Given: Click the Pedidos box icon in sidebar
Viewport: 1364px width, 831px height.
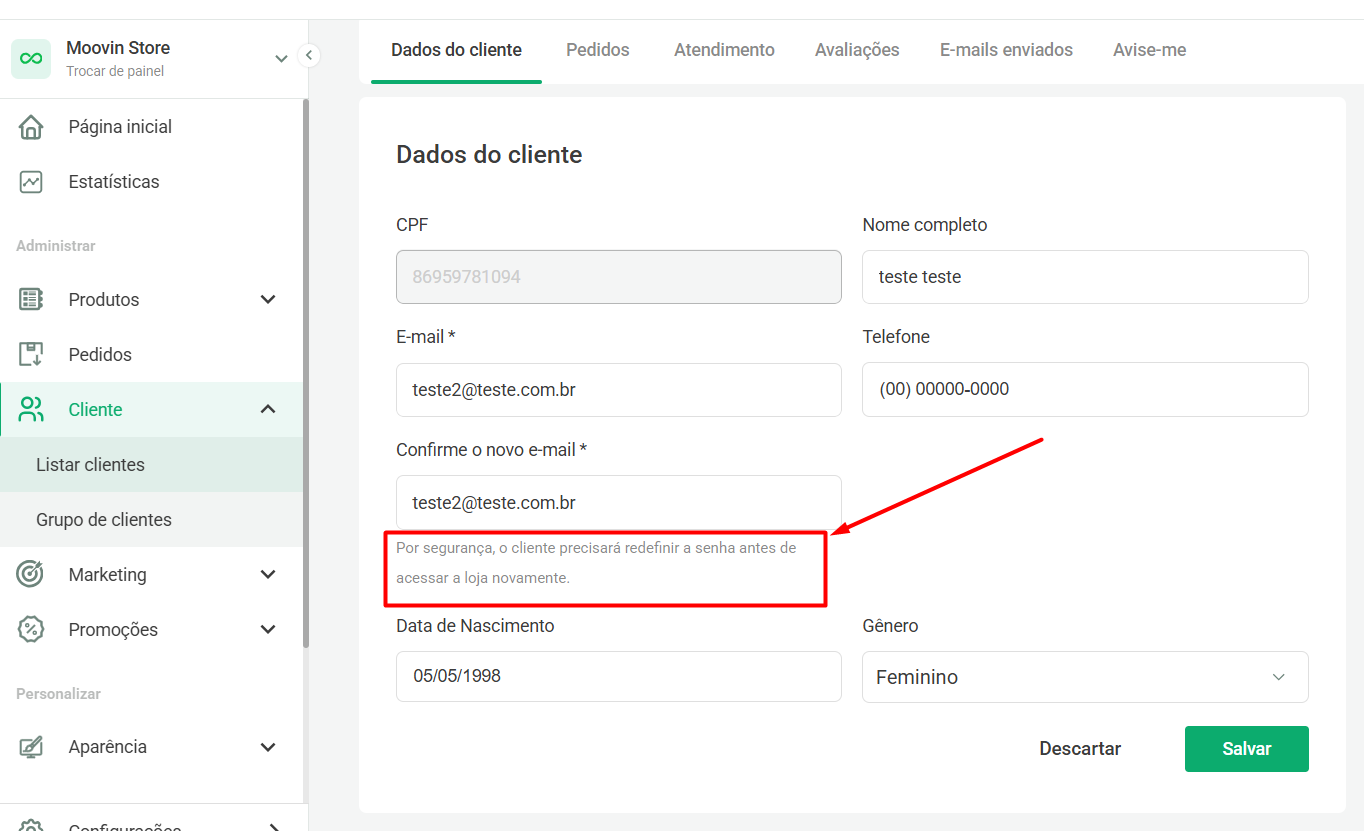Looking at the screenshot, I should (x=31, y=354).
